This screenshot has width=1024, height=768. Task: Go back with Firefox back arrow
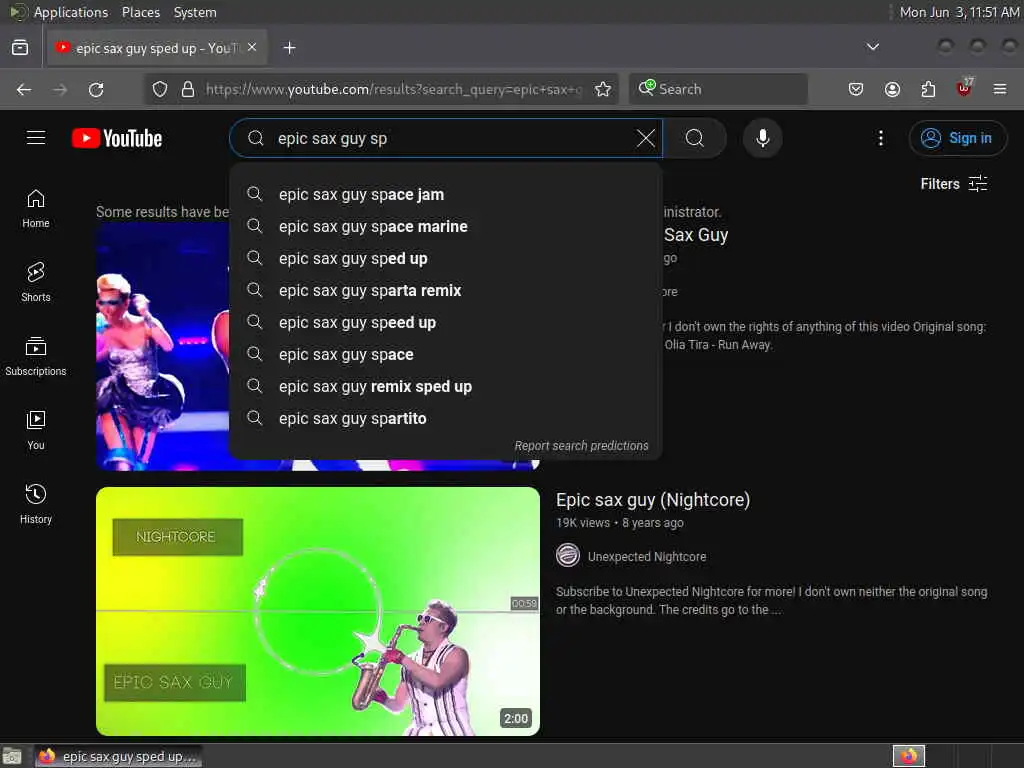[24, 89]
